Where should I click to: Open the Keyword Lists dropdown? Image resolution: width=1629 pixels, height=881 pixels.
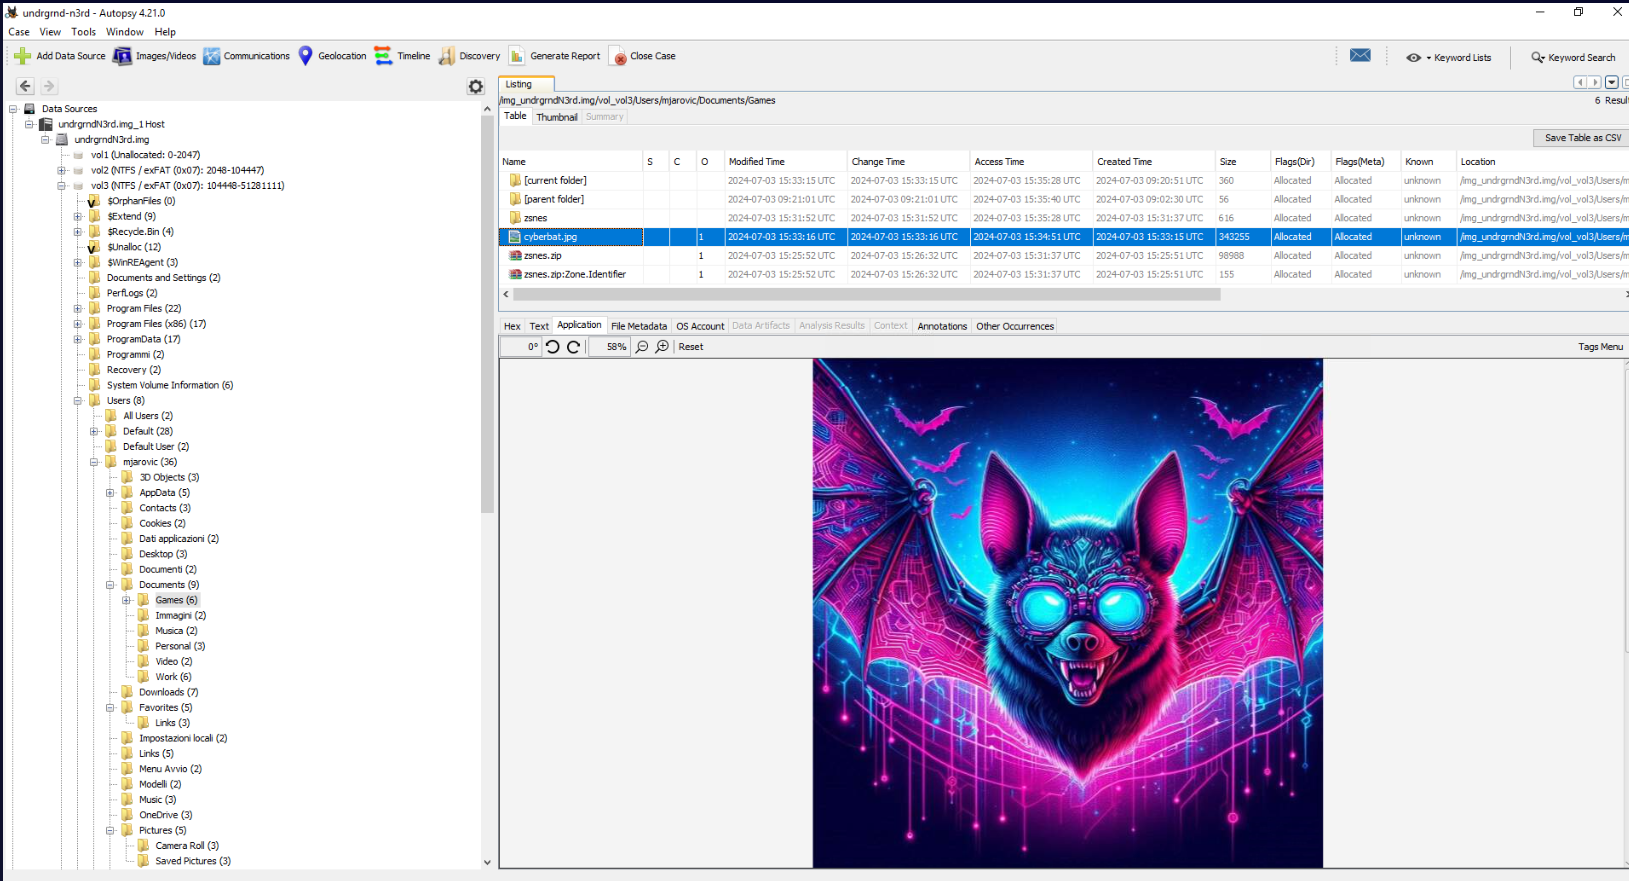[1449, 57]
